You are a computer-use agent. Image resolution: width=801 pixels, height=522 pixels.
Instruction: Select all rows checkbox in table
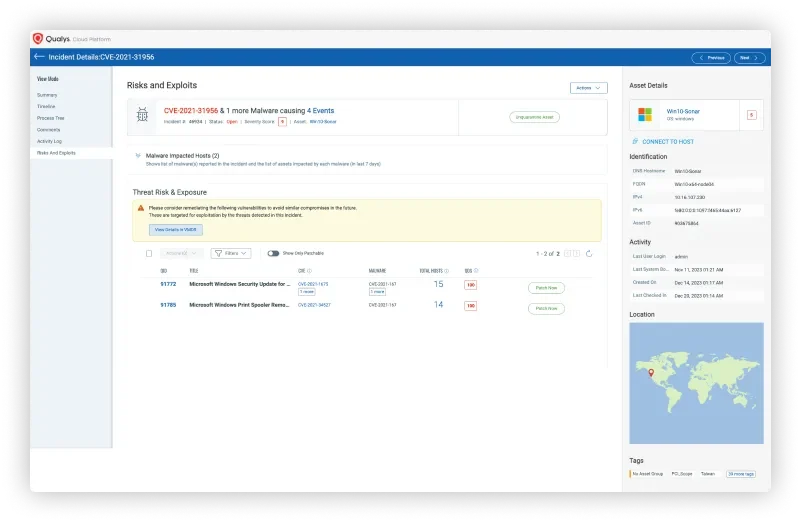(149, 253)
